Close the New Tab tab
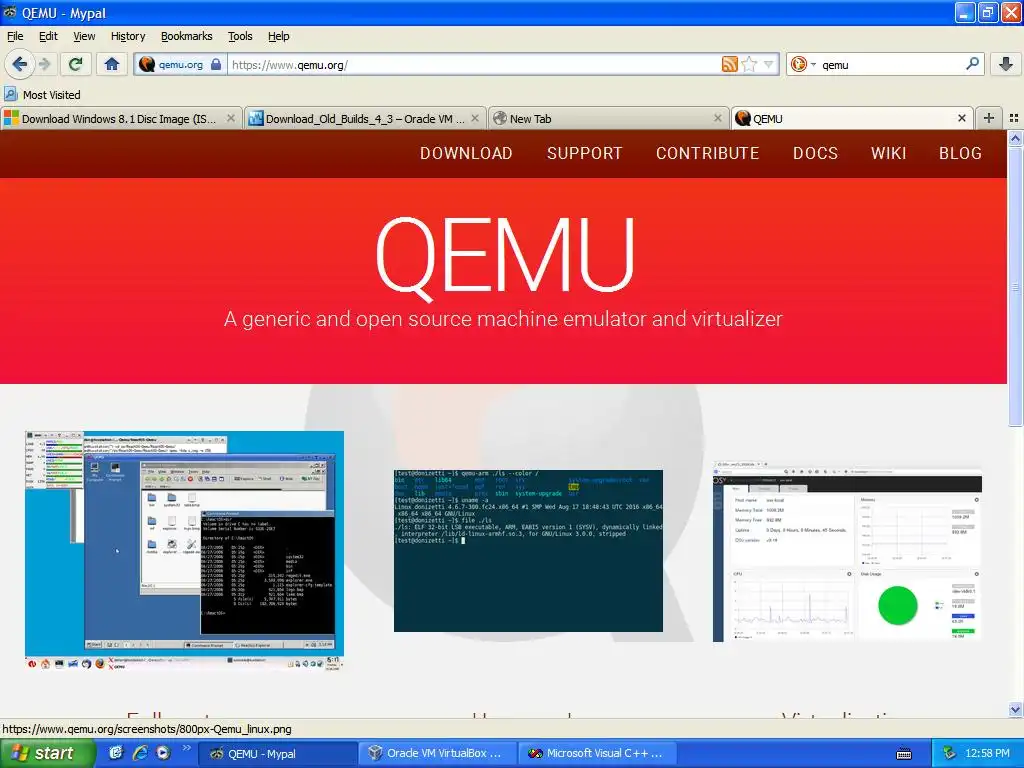1024x768 pixels. tap(718, 118)
